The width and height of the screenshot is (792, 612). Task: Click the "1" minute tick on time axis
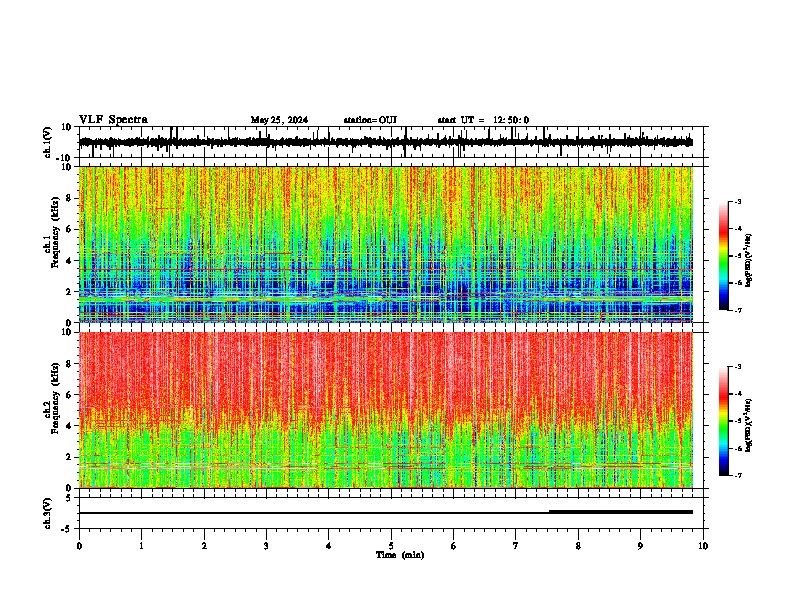coord(141,546)
